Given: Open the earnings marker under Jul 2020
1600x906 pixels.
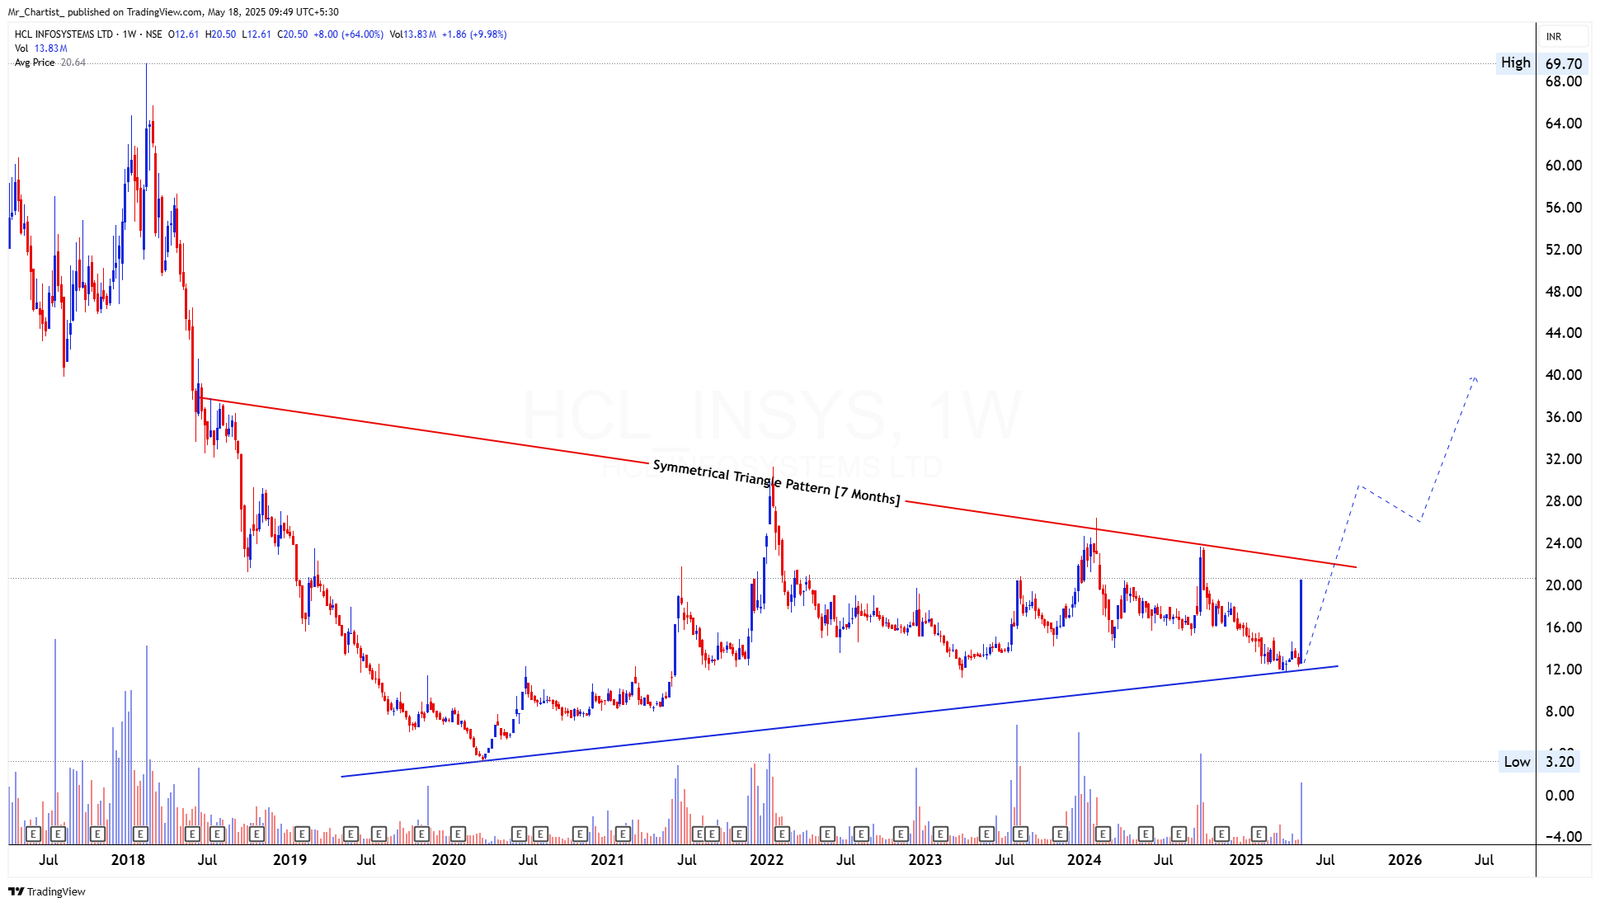Looking at the screenshot, I should point(520,832).
